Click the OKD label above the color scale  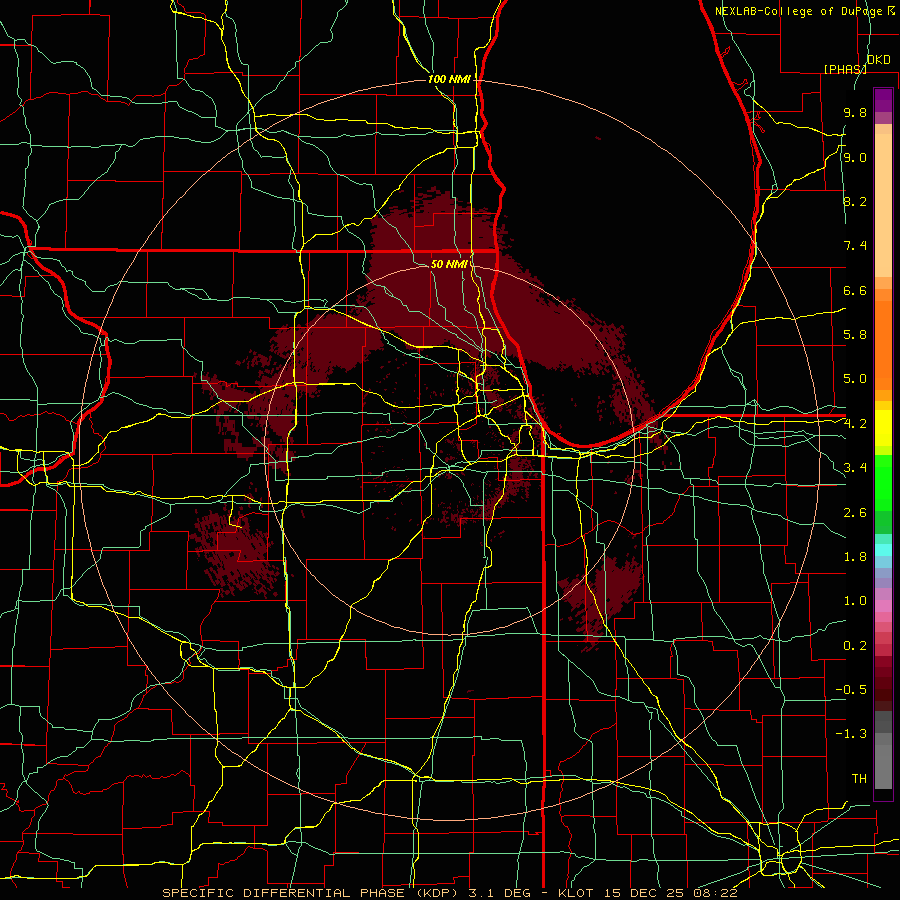[x=879, y=60]
